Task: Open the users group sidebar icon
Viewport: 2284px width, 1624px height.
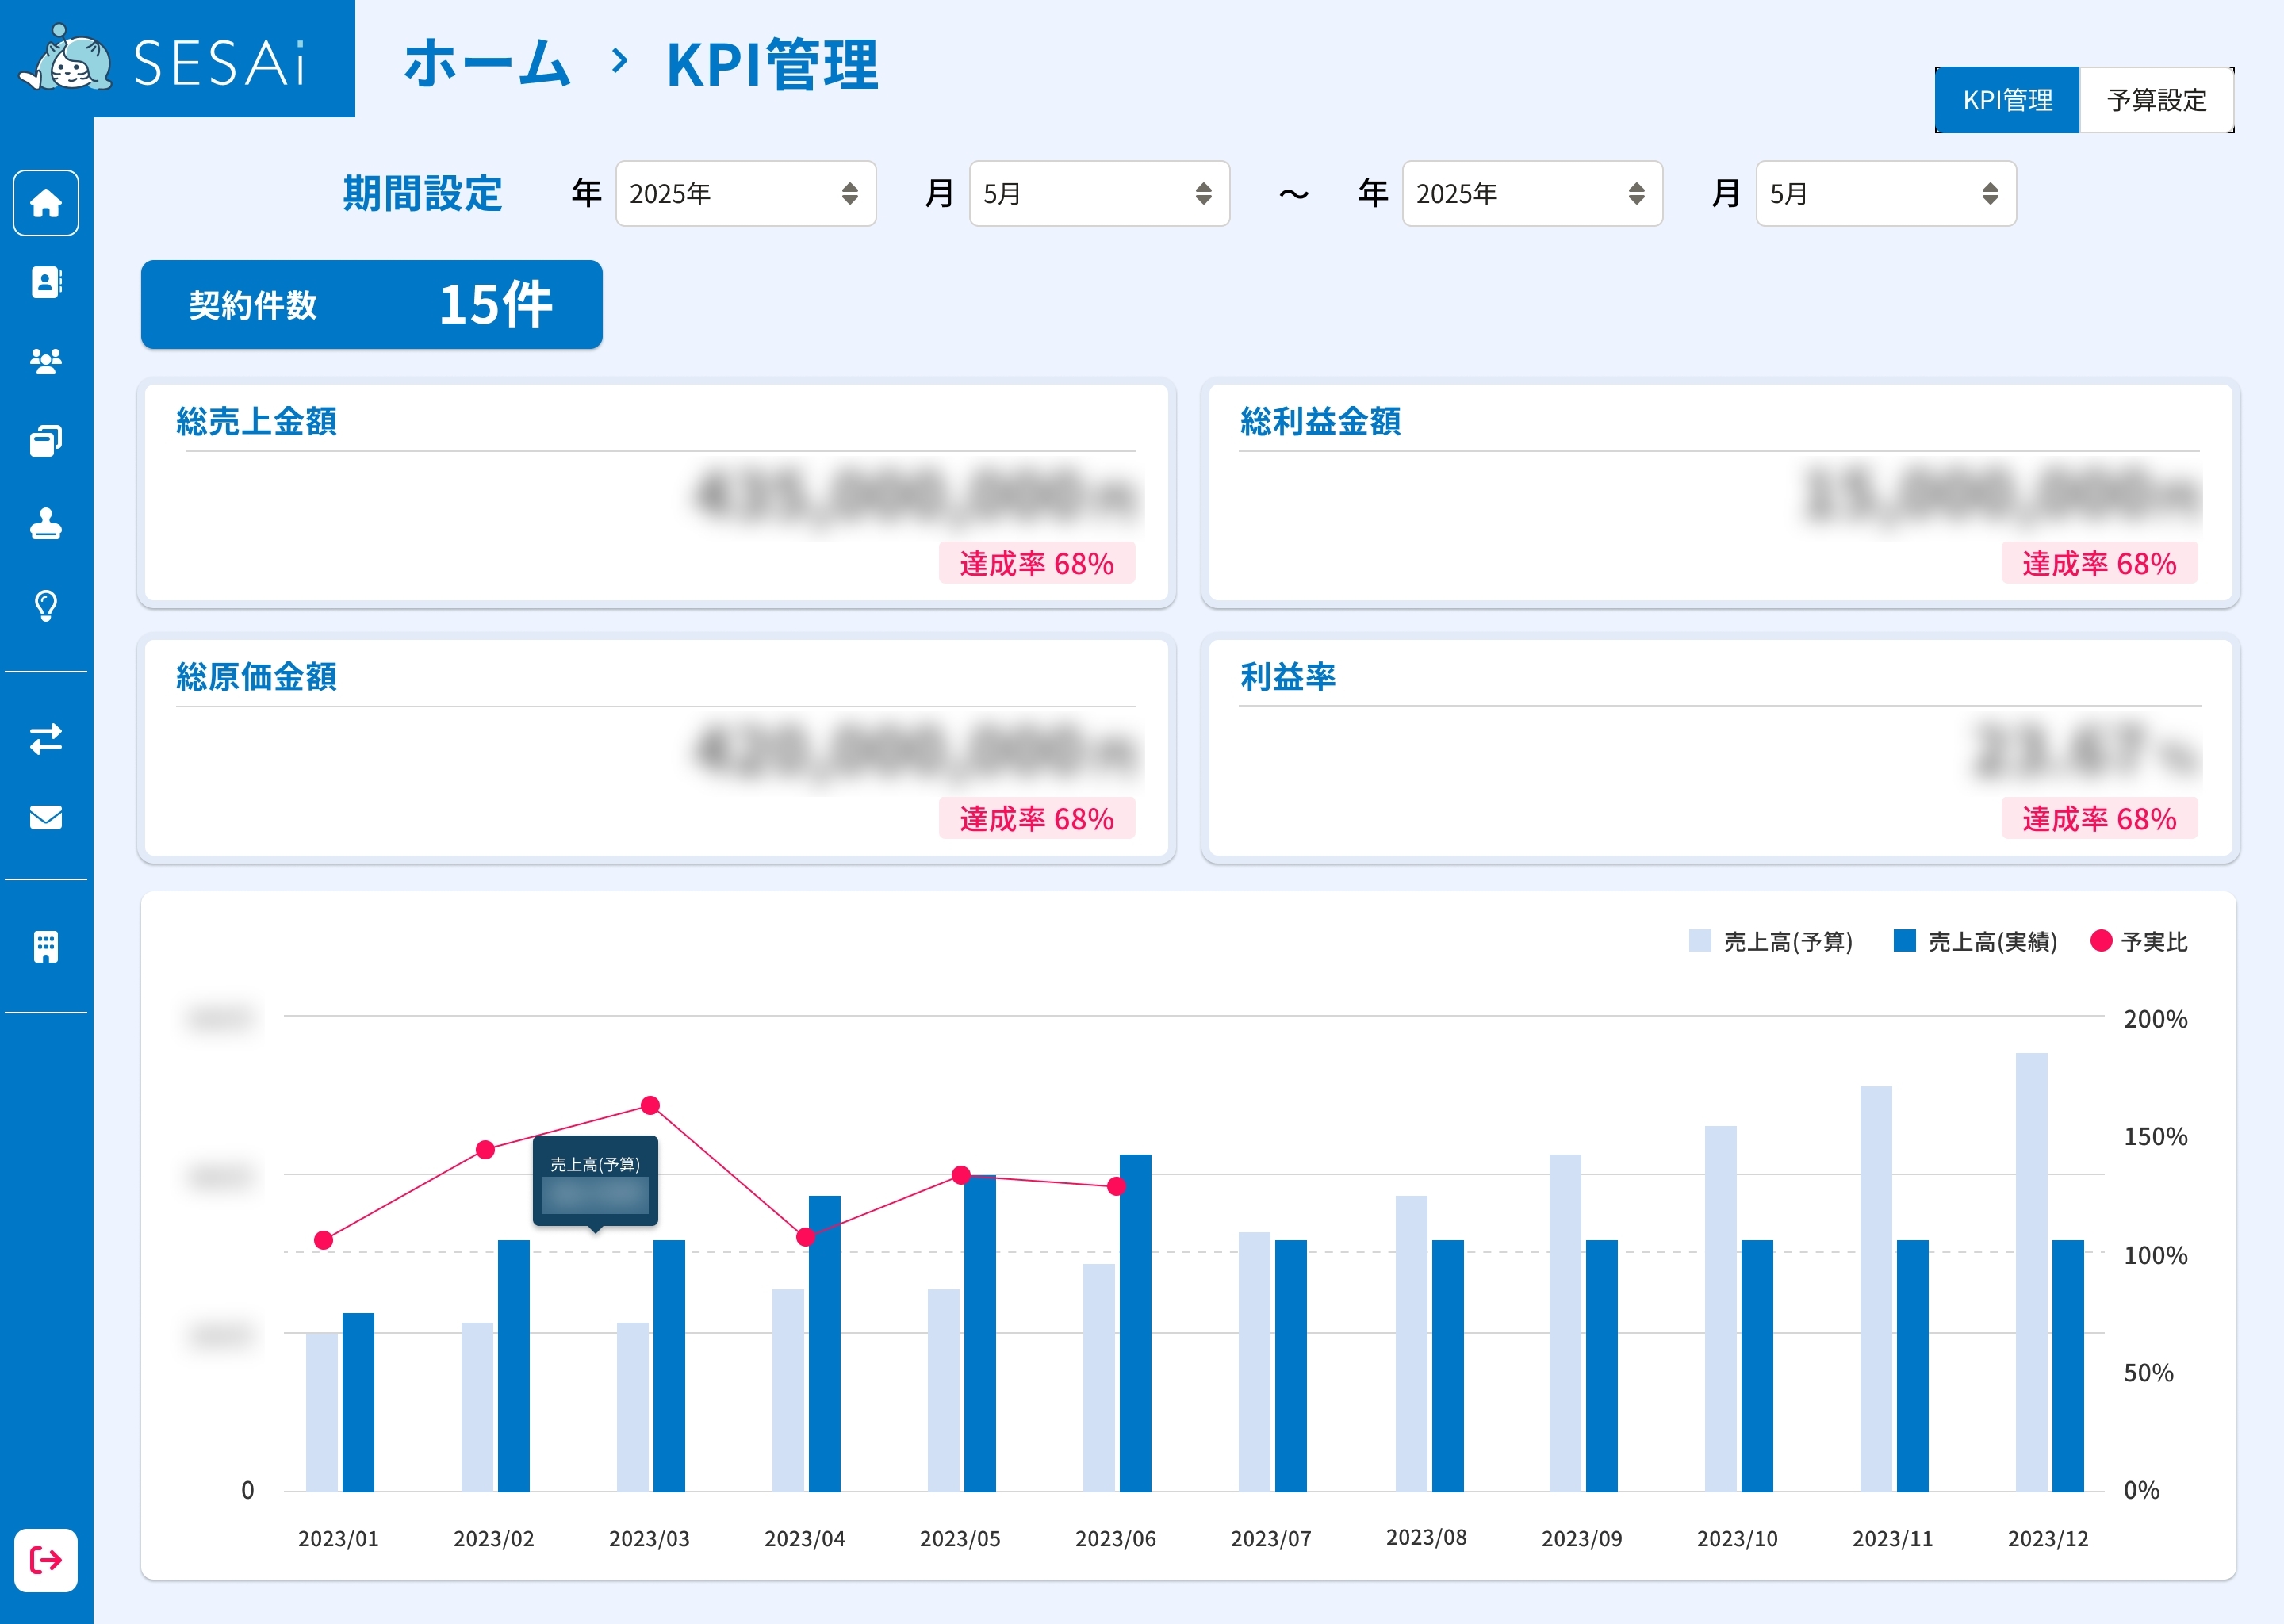Action: point(46,361)
